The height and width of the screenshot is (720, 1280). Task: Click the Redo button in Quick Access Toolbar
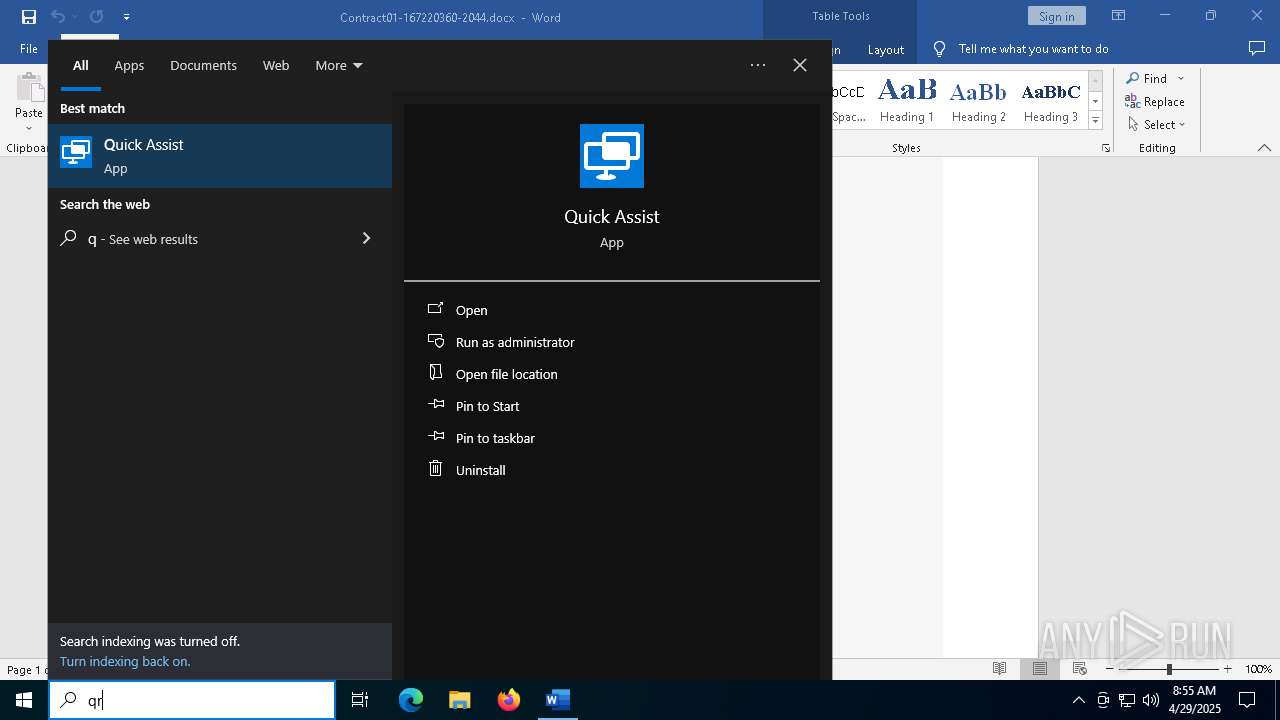[x=96, y=17]
